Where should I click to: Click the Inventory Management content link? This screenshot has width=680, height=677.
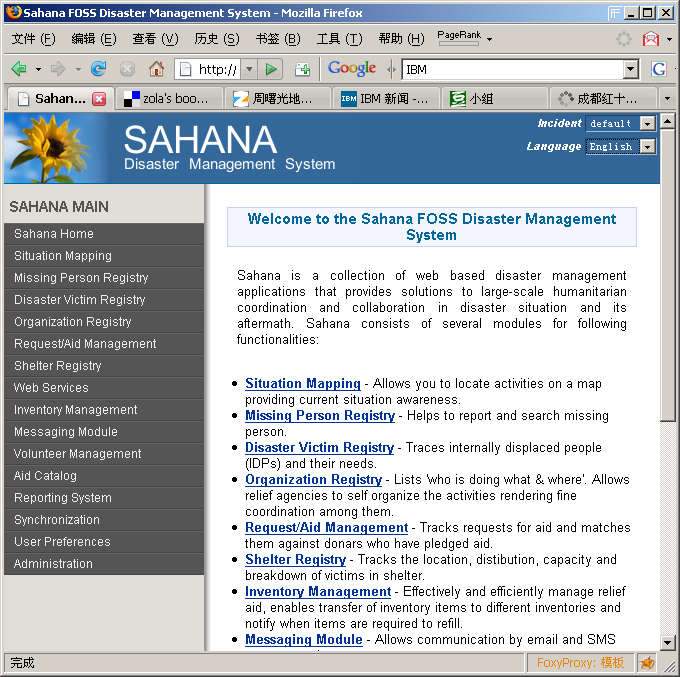tap(318, 592)
